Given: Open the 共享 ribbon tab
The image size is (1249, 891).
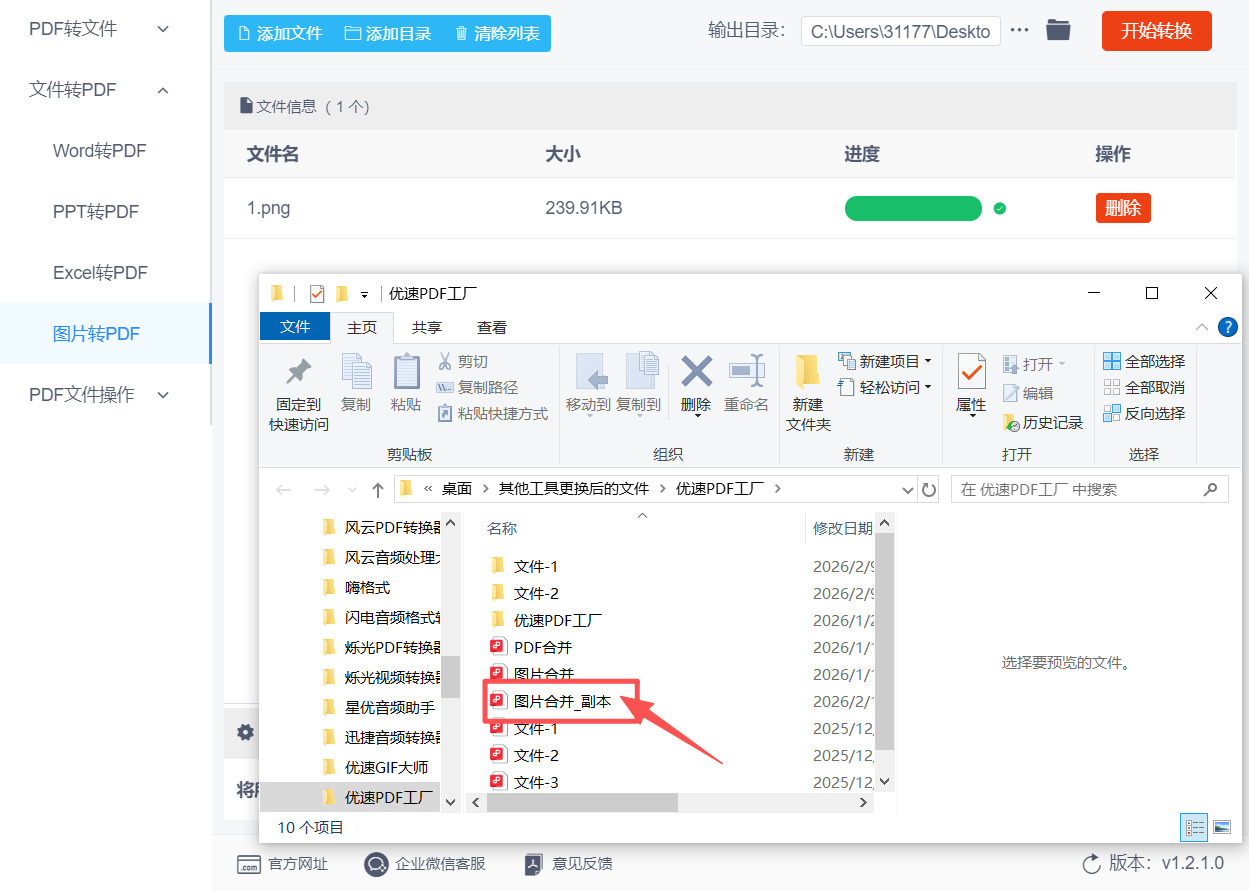Looking at the screenshot, I should tap(427, 327).
